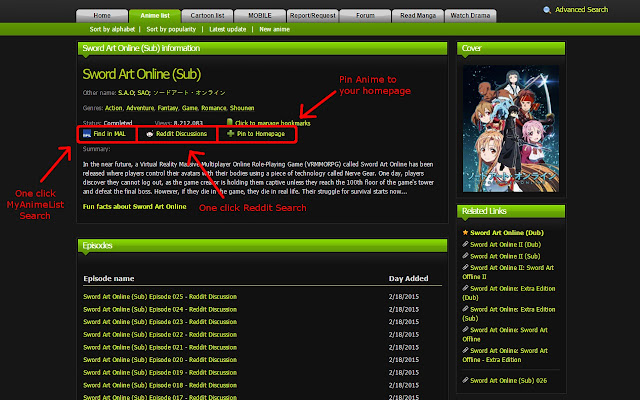Open Sword Art Online: Extra Edition (Dub)
Image resolution: width=640 pixels, height=400 pixels.
click(x=509, y=293)
